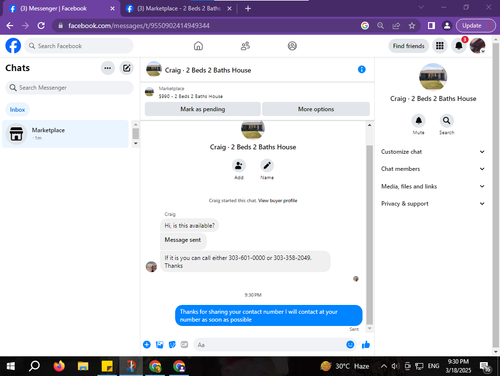Focus the message text box
Image resolution: width=500 pixels, height=376 pixels.
pos(269,345)
